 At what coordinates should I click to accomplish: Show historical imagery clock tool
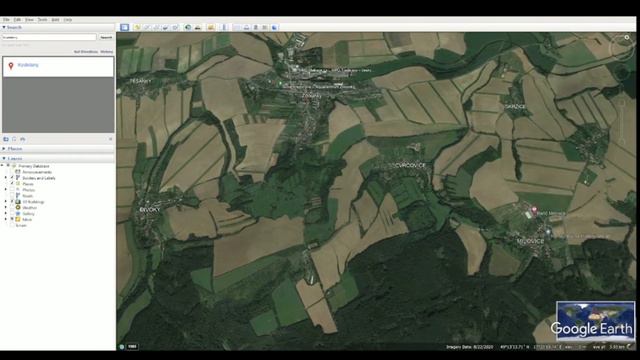pos(188,27)
